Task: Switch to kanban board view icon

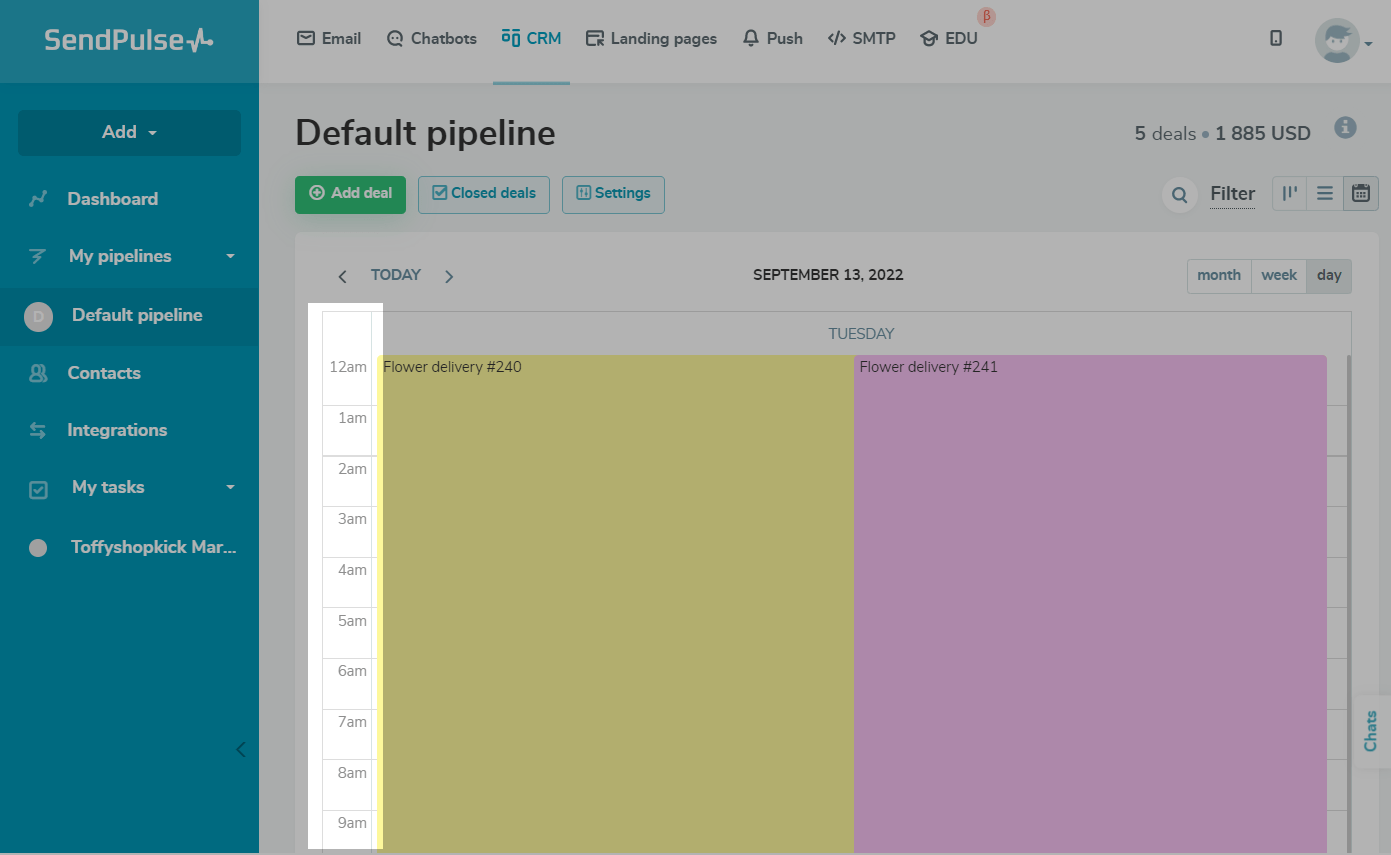Action: point(1290,194)
